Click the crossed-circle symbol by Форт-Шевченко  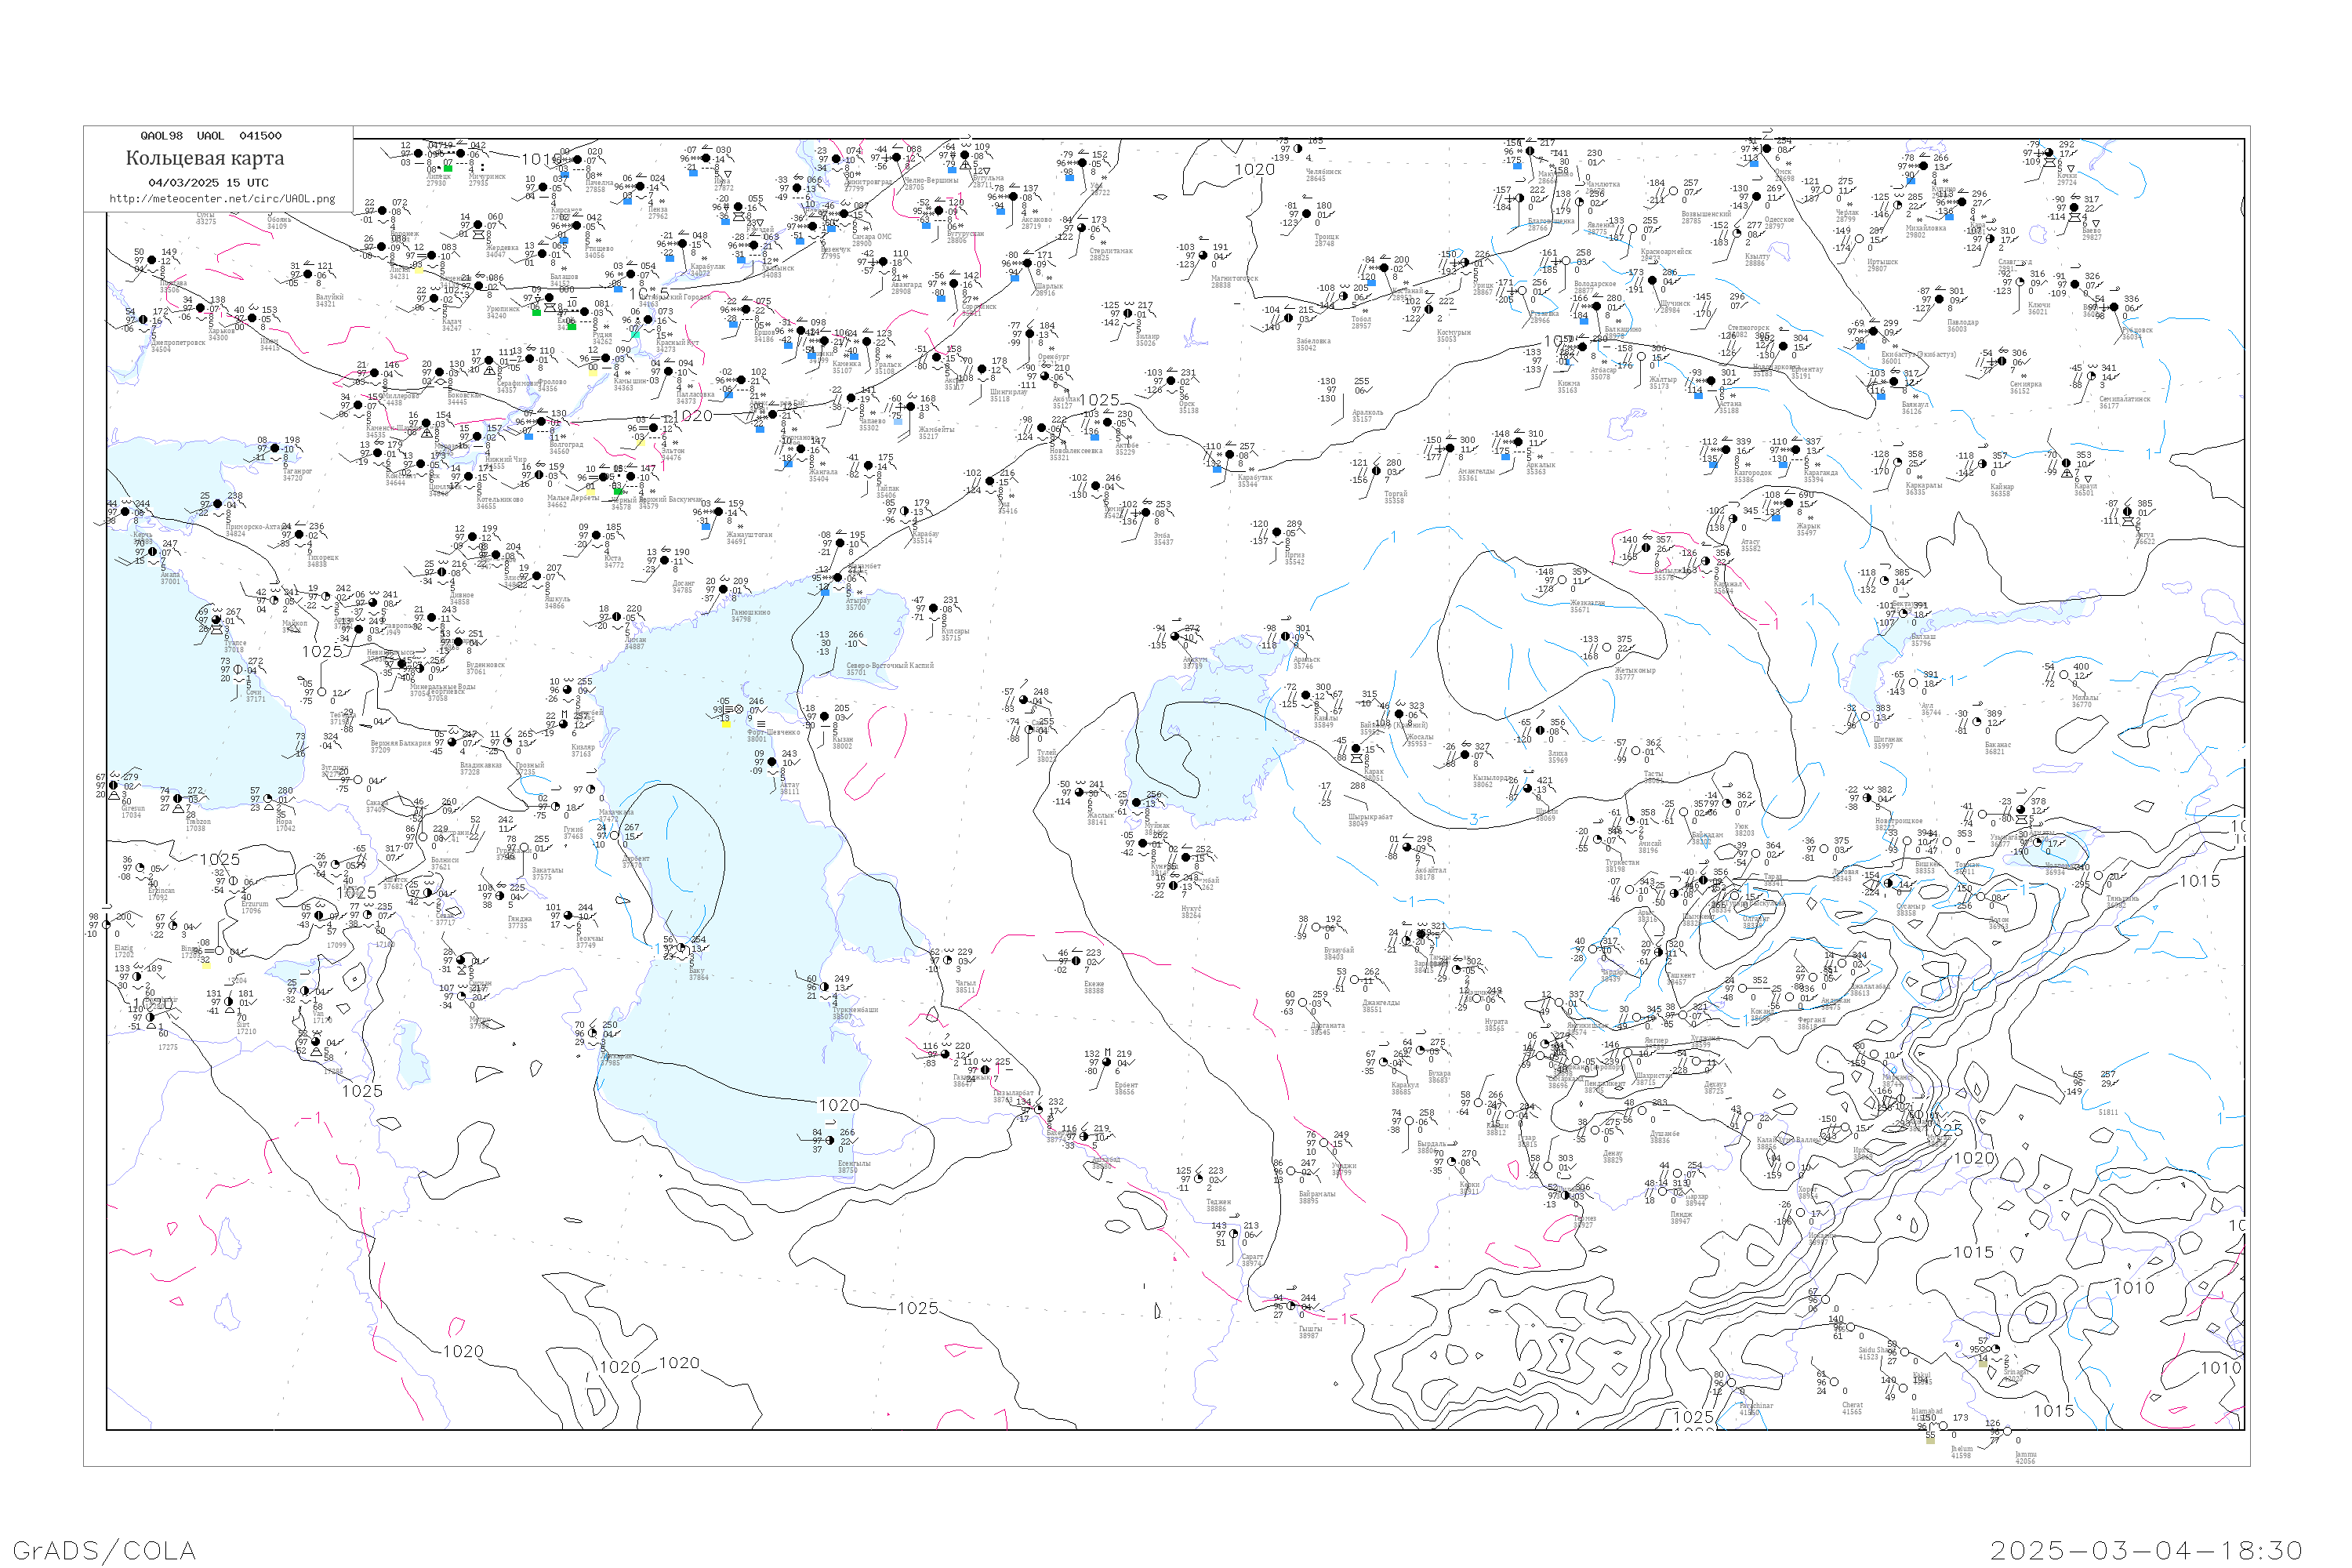(739, 709)
